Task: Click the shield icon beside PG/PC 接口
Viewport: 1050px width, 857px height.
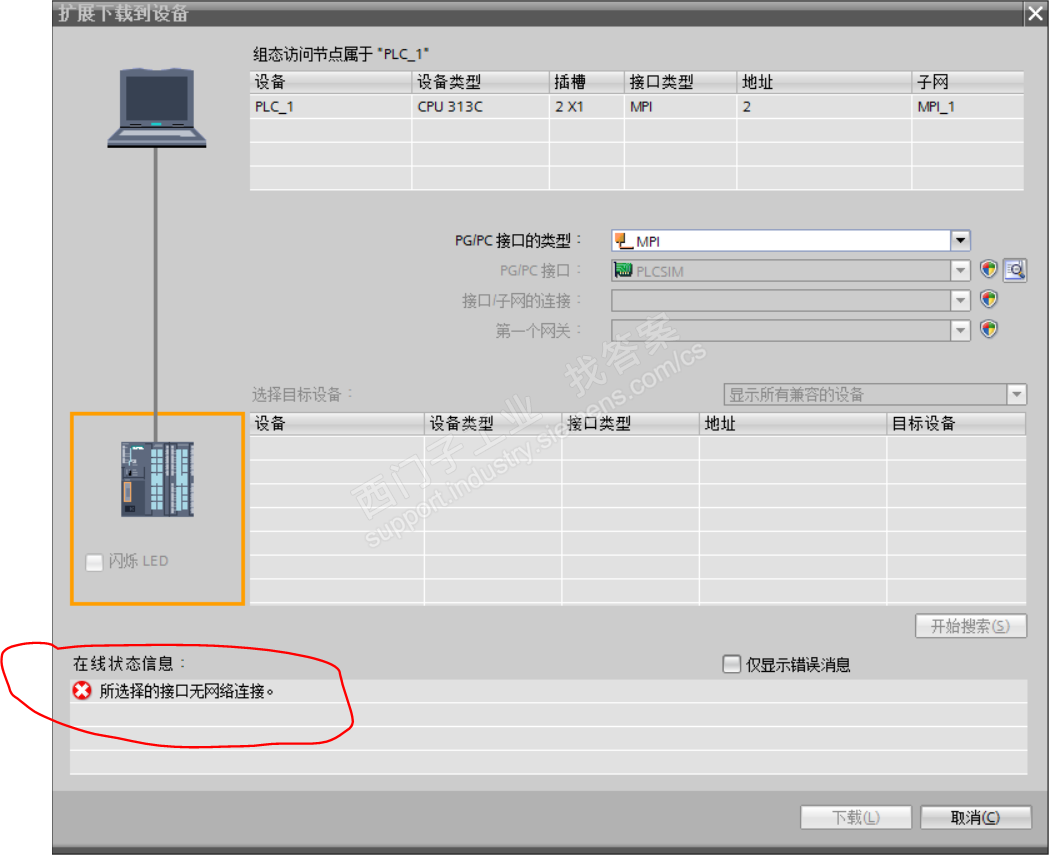Action: [x=988, y=270]
